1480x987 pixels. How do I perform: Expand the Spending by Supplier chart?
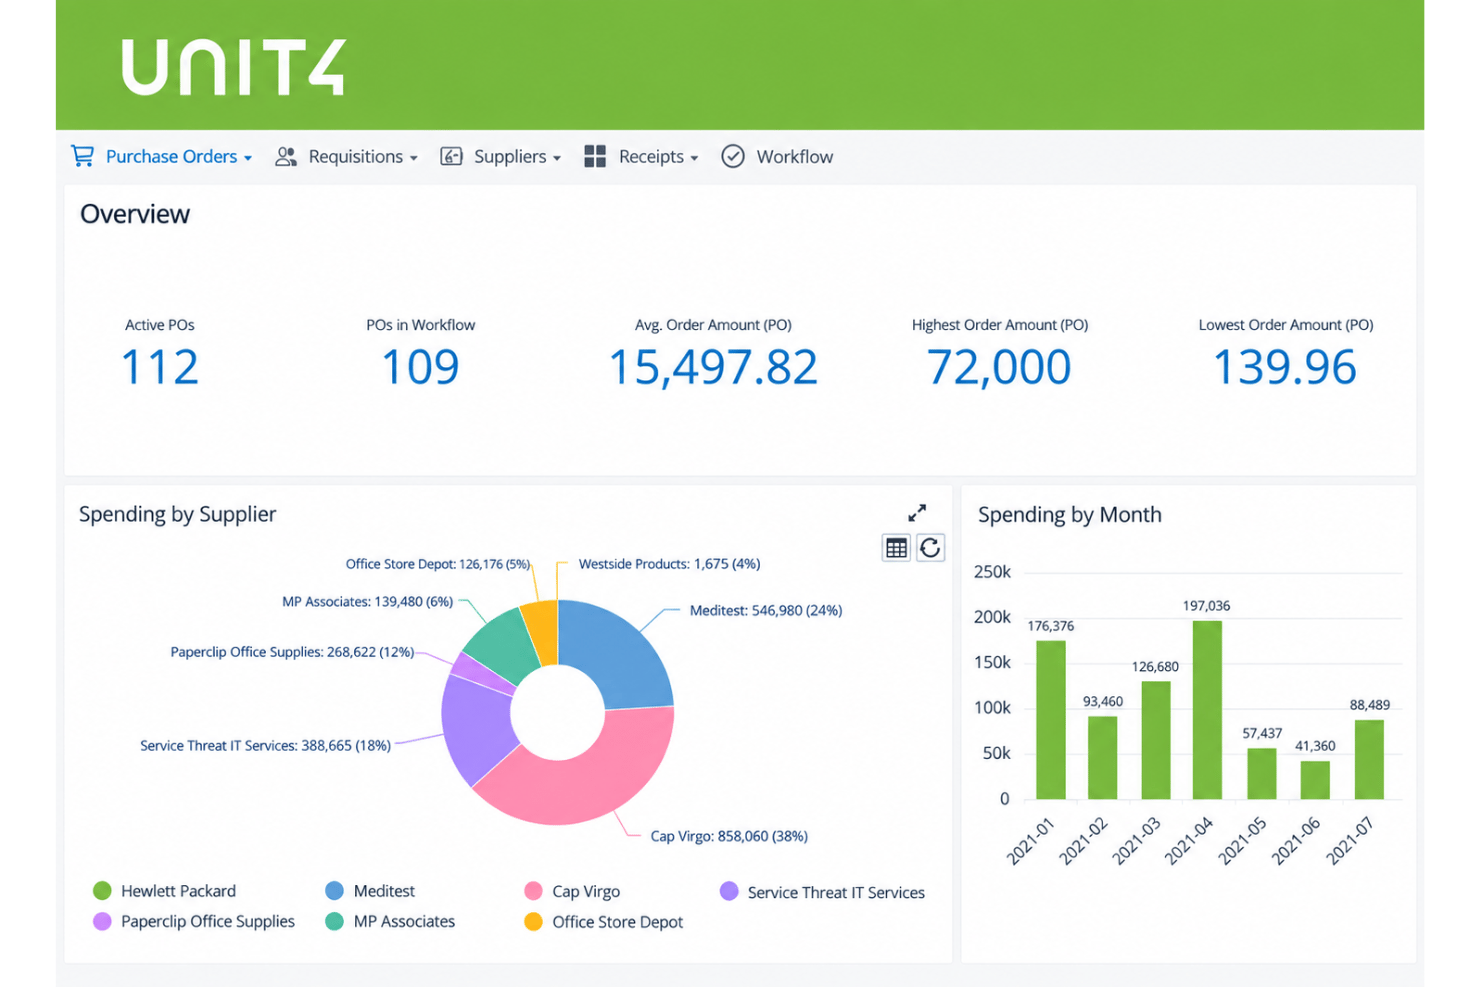click(917, 513)
